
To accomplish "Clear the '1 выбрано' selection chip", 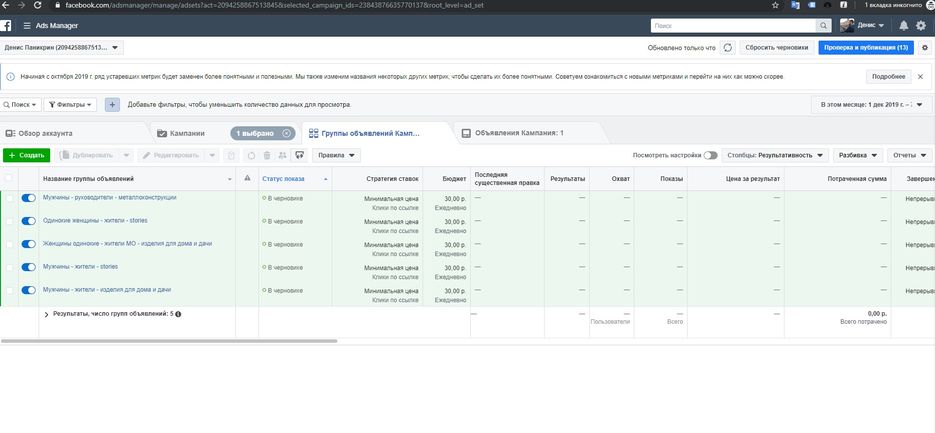I will 287,133.
